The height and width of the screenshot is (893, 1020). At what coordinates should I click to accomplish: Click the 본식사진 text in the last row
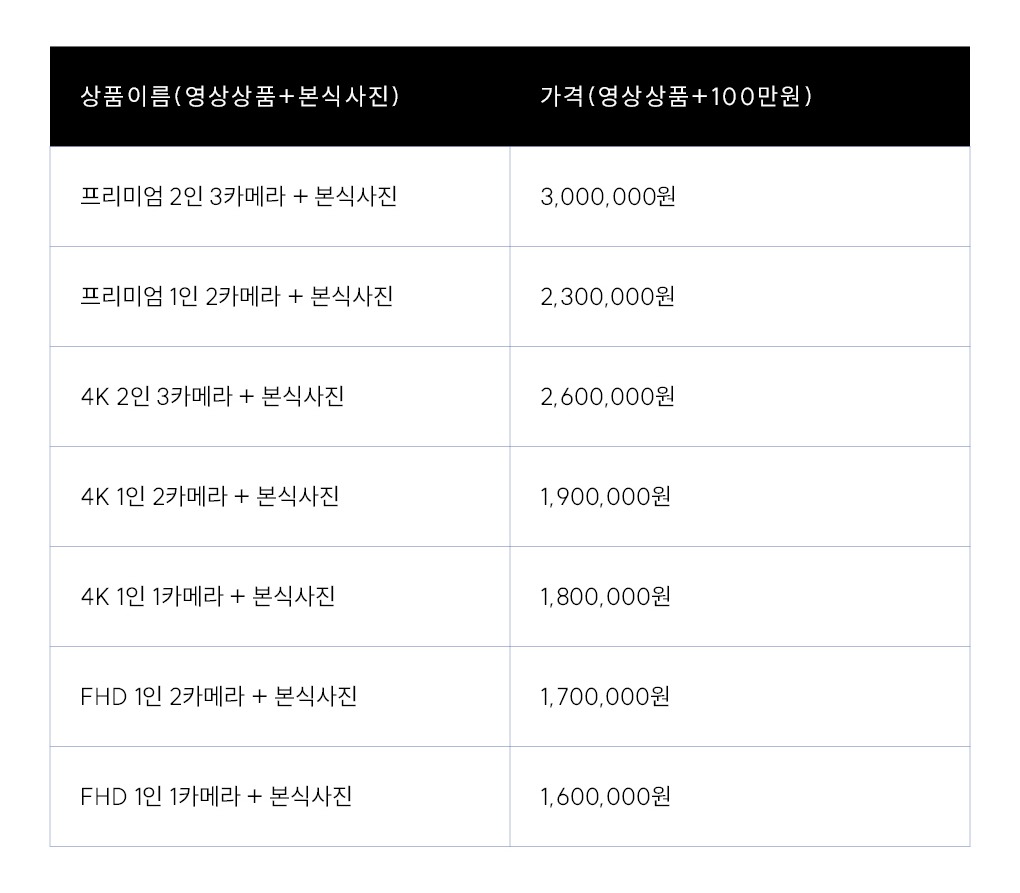311,796
